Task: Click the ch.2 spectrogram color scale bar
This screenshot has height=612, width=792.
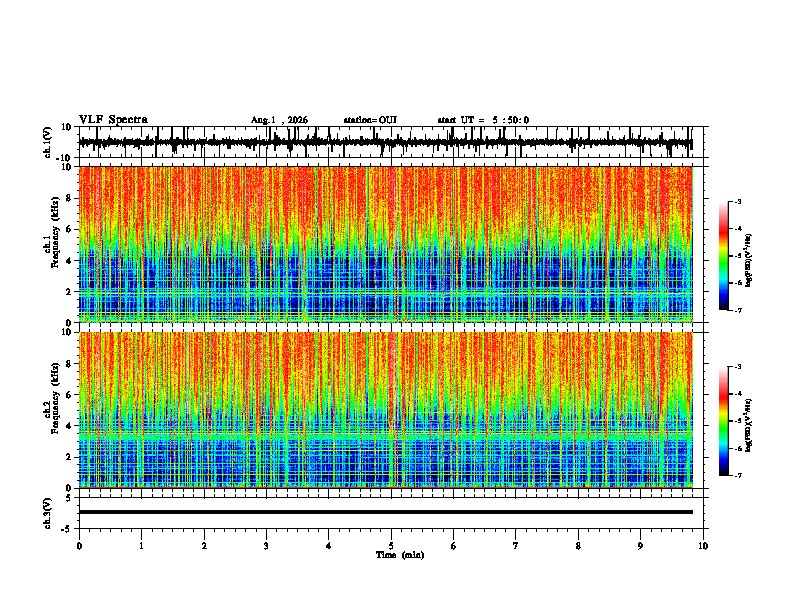Action: [724, 421]
